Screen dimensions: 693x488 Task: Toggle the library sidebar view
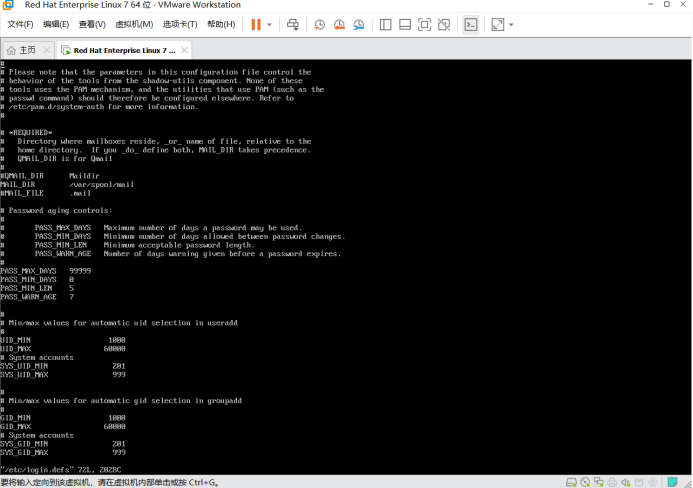click(x=385, y=25)
